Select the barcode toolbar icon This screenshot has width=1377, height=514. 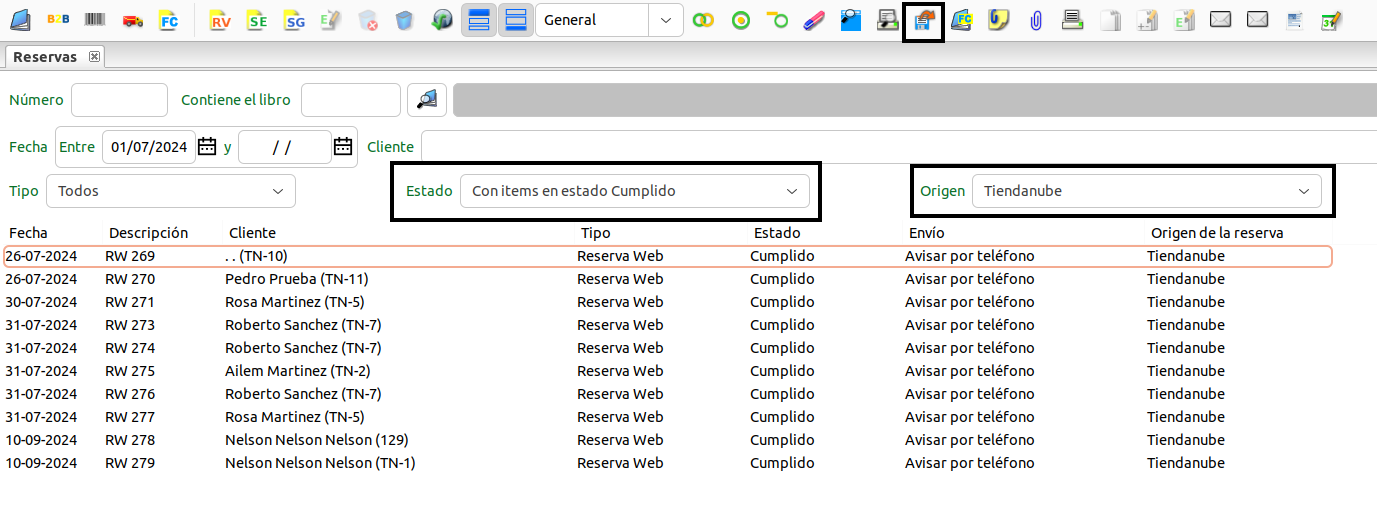pyautogui.click(x=96, y=20)
